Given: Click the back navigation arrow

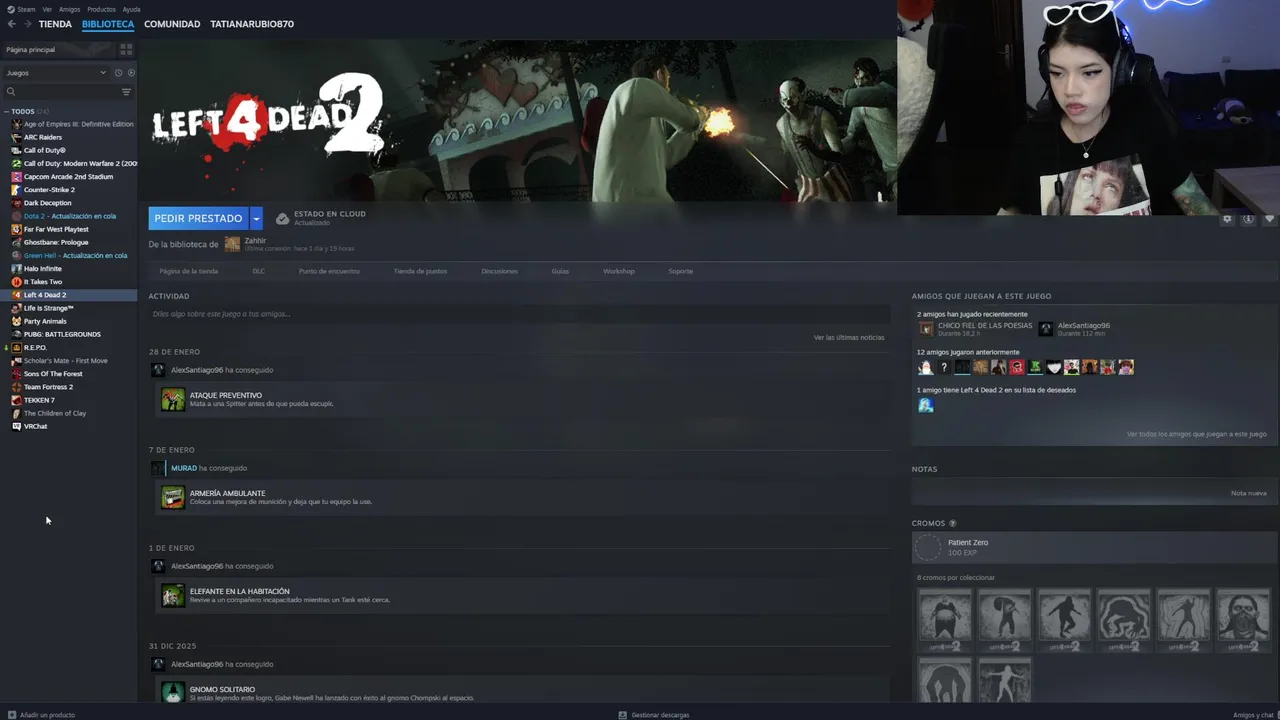Looking at the screenshot, I should [x=11, y=24].
